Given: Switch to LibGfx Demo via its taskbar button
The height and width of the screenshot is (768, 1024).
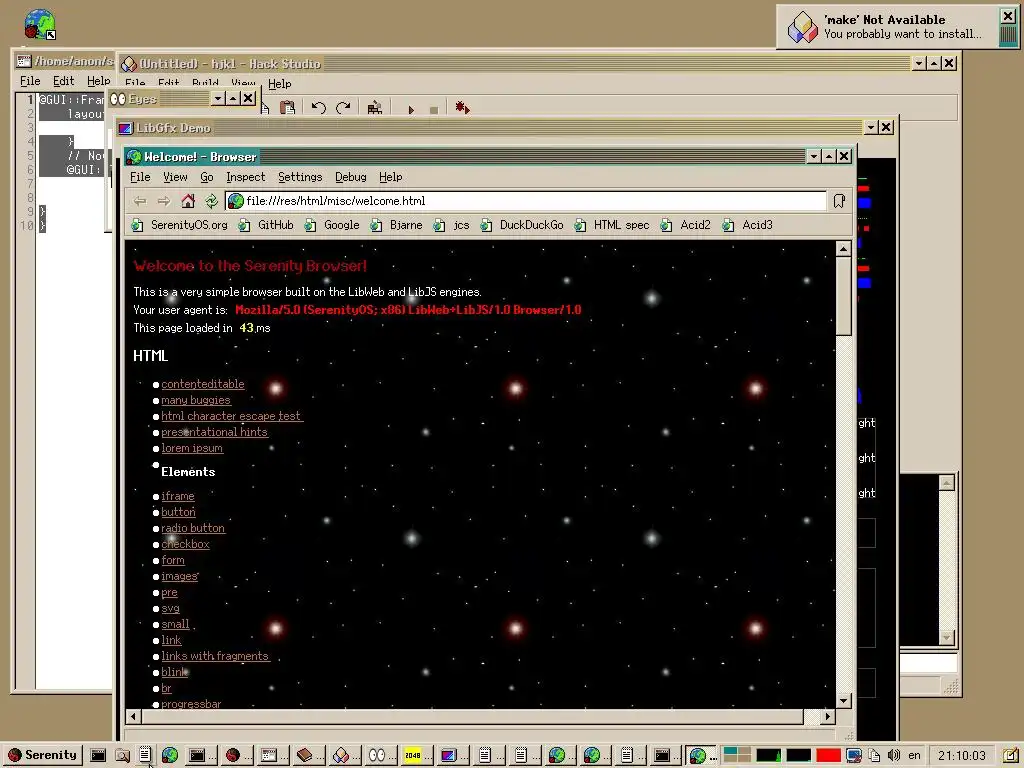Looking at the screenshot, I should pos(451,756).
